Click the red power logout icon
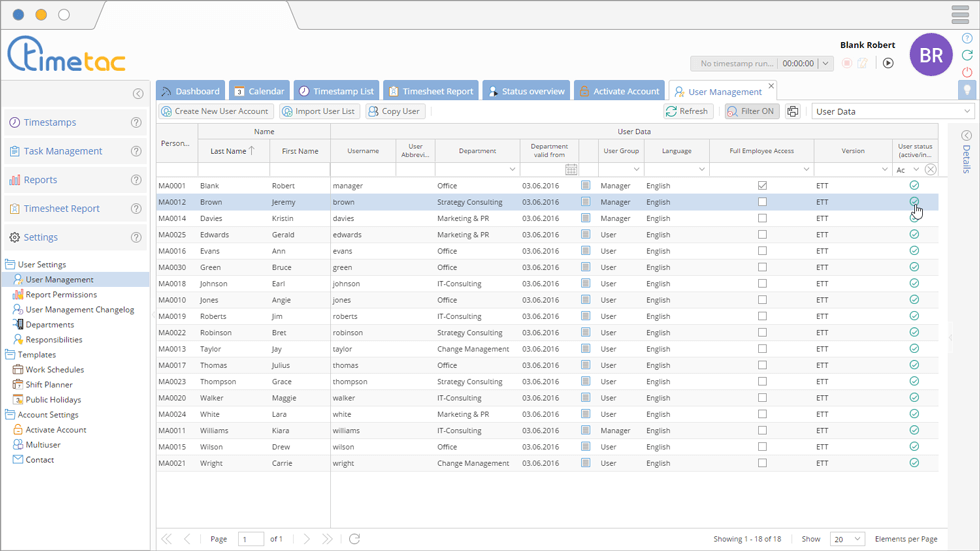 click(967, 72)
